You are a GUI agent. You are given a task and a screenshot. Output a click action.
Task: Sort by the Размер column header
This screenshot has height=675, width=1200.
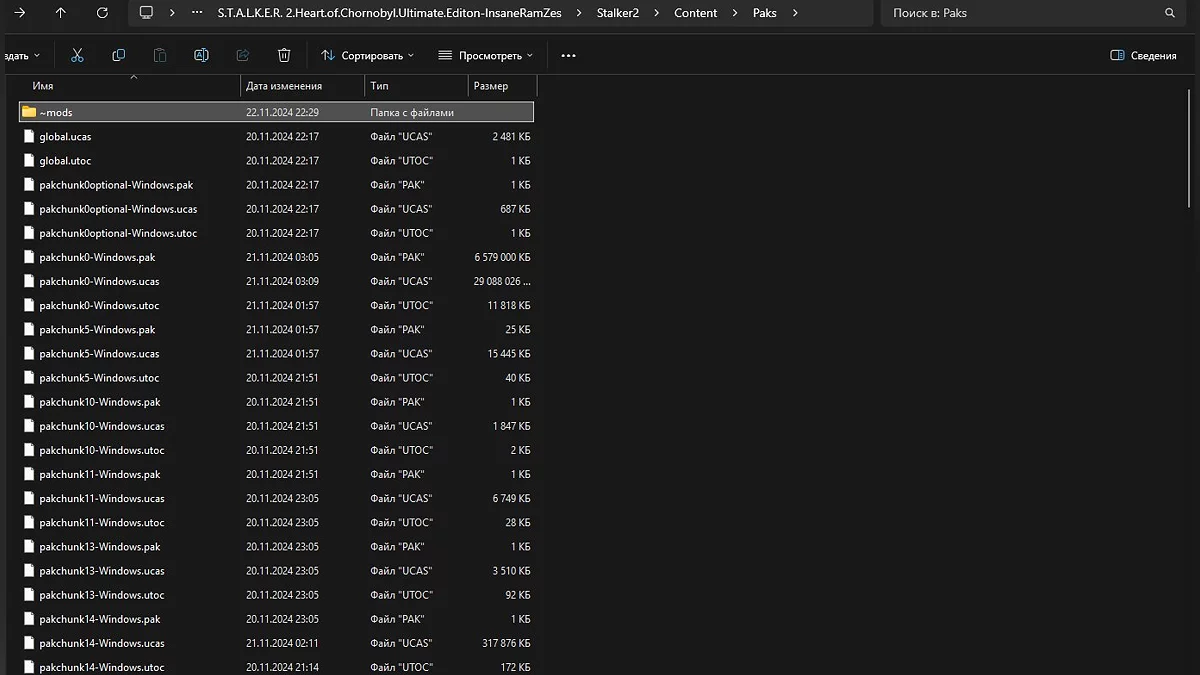pos(491,87)
